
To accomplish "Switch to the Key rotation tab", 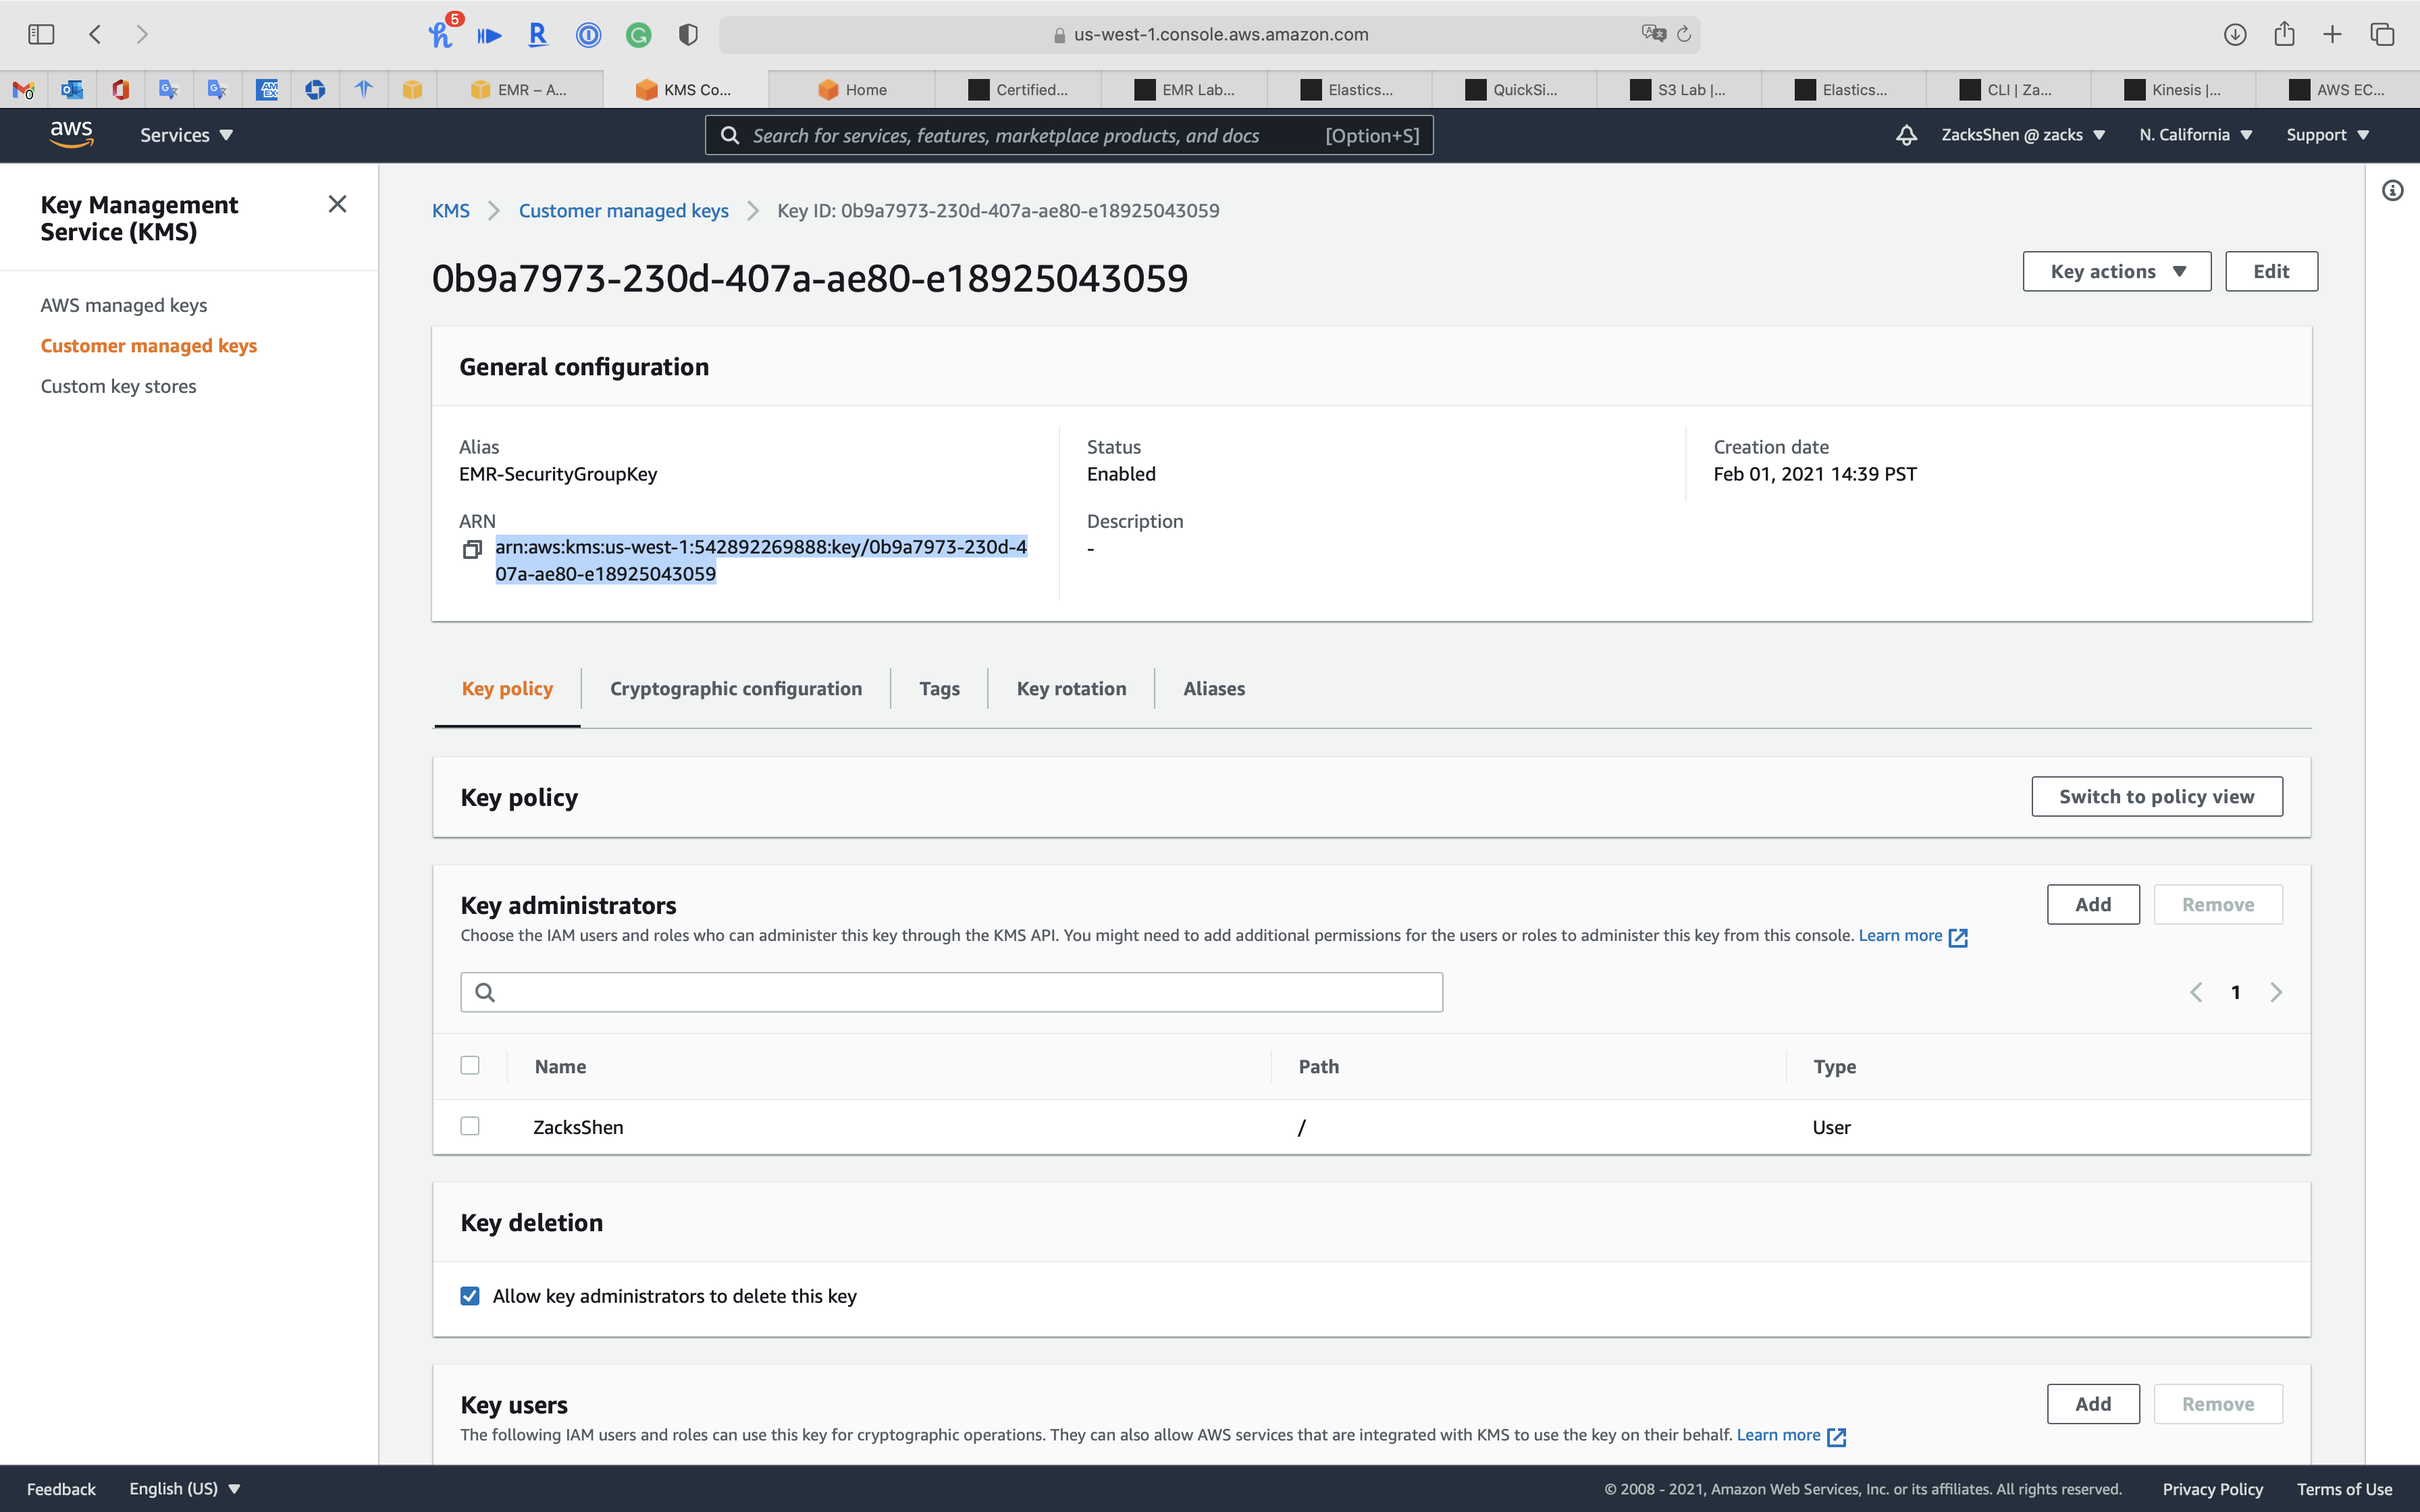I will [1071, 688].
